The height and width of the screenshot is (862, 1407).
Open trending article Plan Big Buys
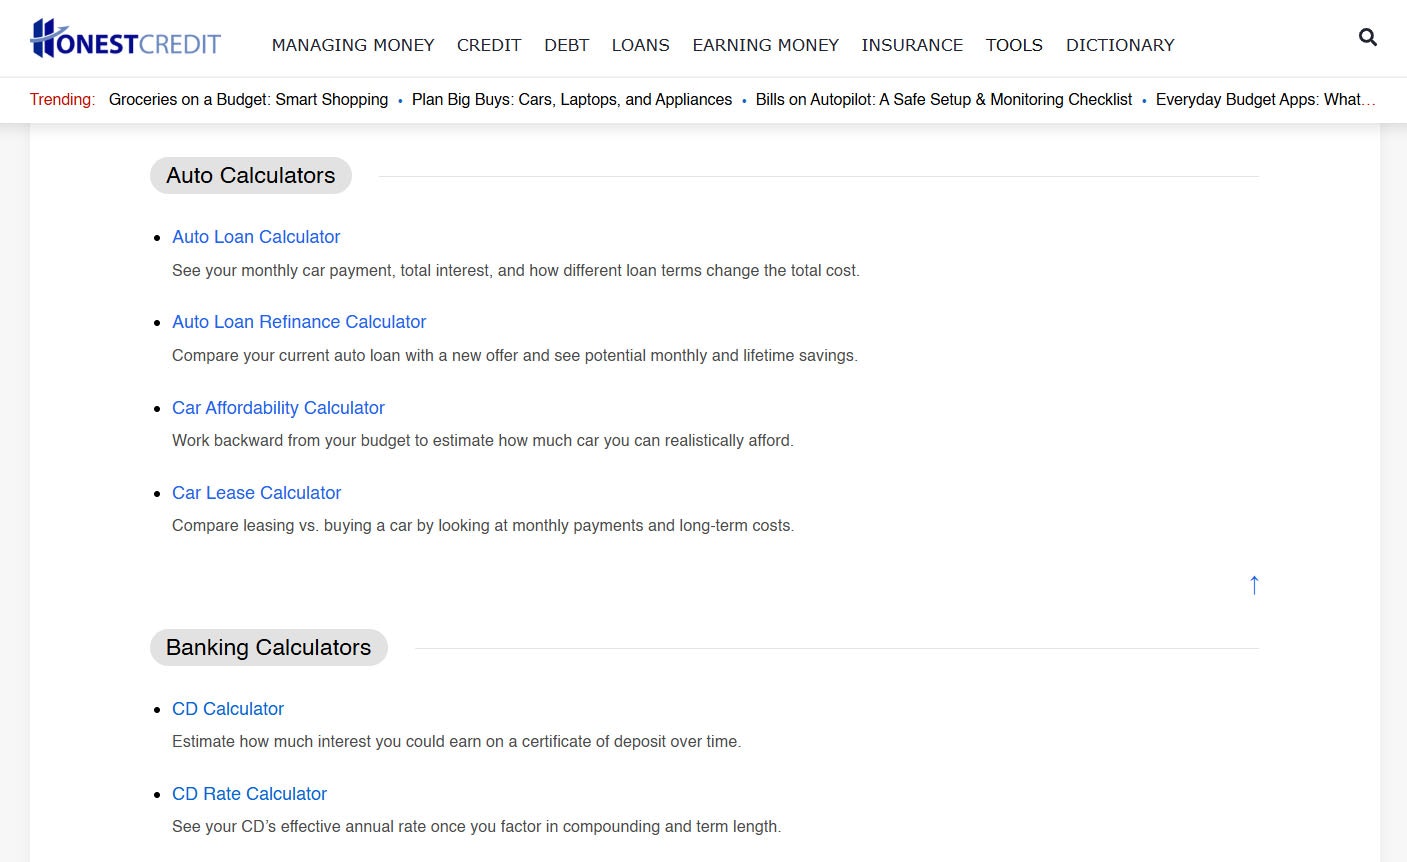[572, 100]
